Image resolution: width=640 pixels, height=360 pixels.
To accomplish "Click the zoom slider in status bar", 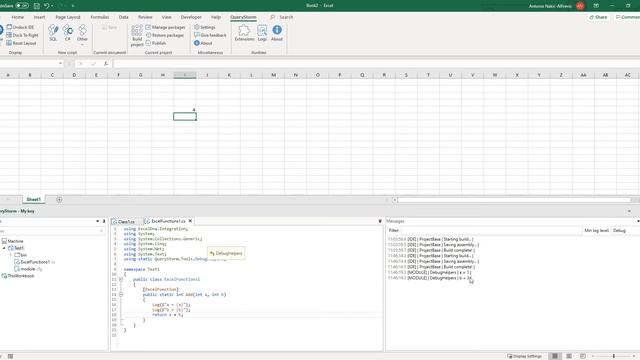I will click(613, 356).
